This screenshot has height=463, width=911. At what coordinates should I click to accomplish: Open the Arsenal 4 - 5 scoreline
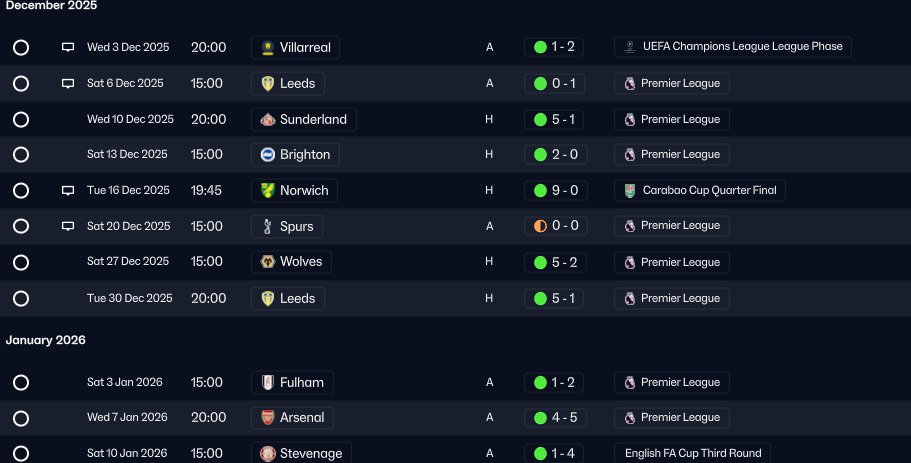[555, 418]
